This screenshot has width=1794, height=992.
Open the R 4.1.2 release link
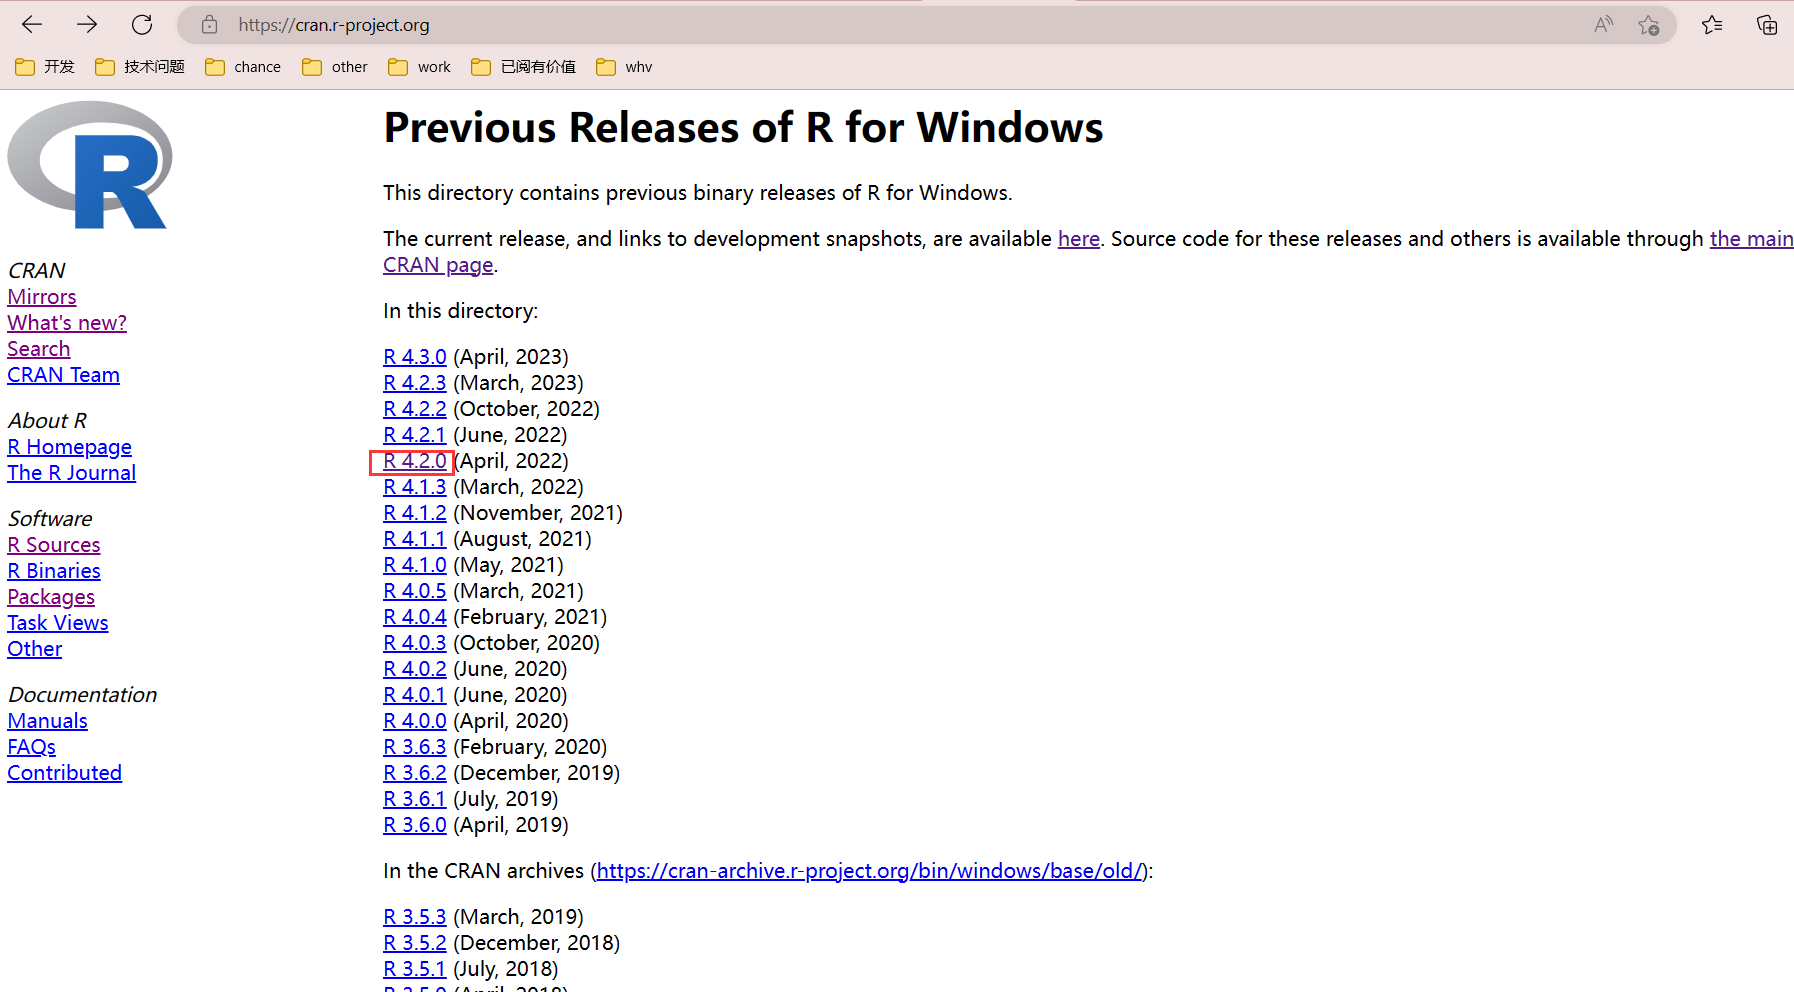[415, 513]
